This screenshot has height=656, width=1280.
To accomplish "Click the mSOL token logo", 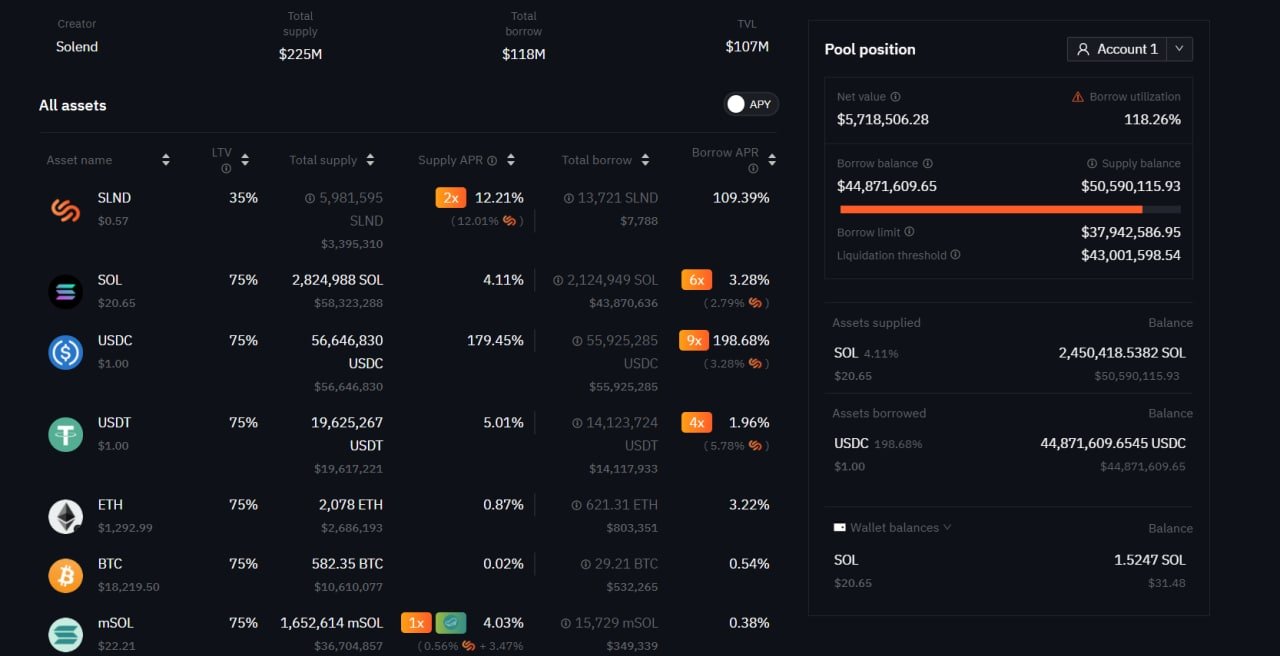I will [x=65, y=634].
